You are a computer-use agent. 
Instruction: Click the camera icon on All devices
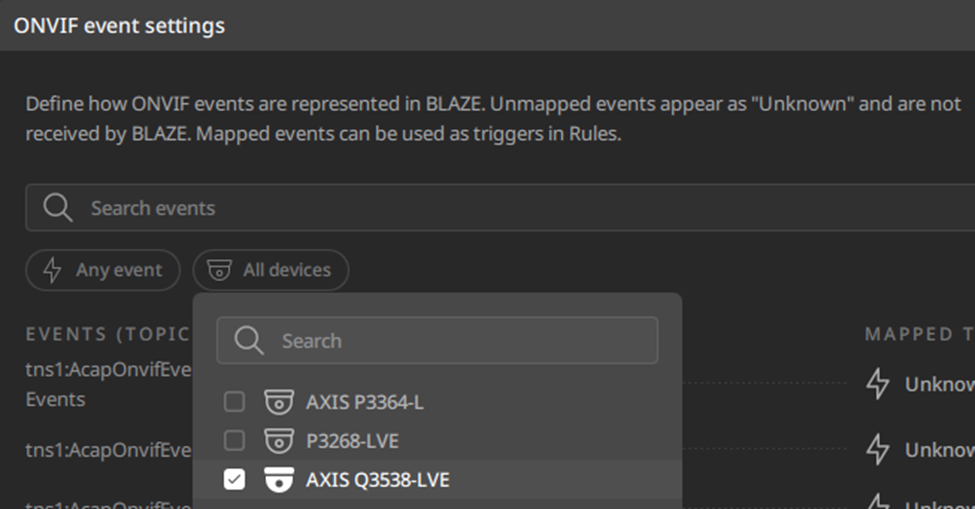[219, 270]
